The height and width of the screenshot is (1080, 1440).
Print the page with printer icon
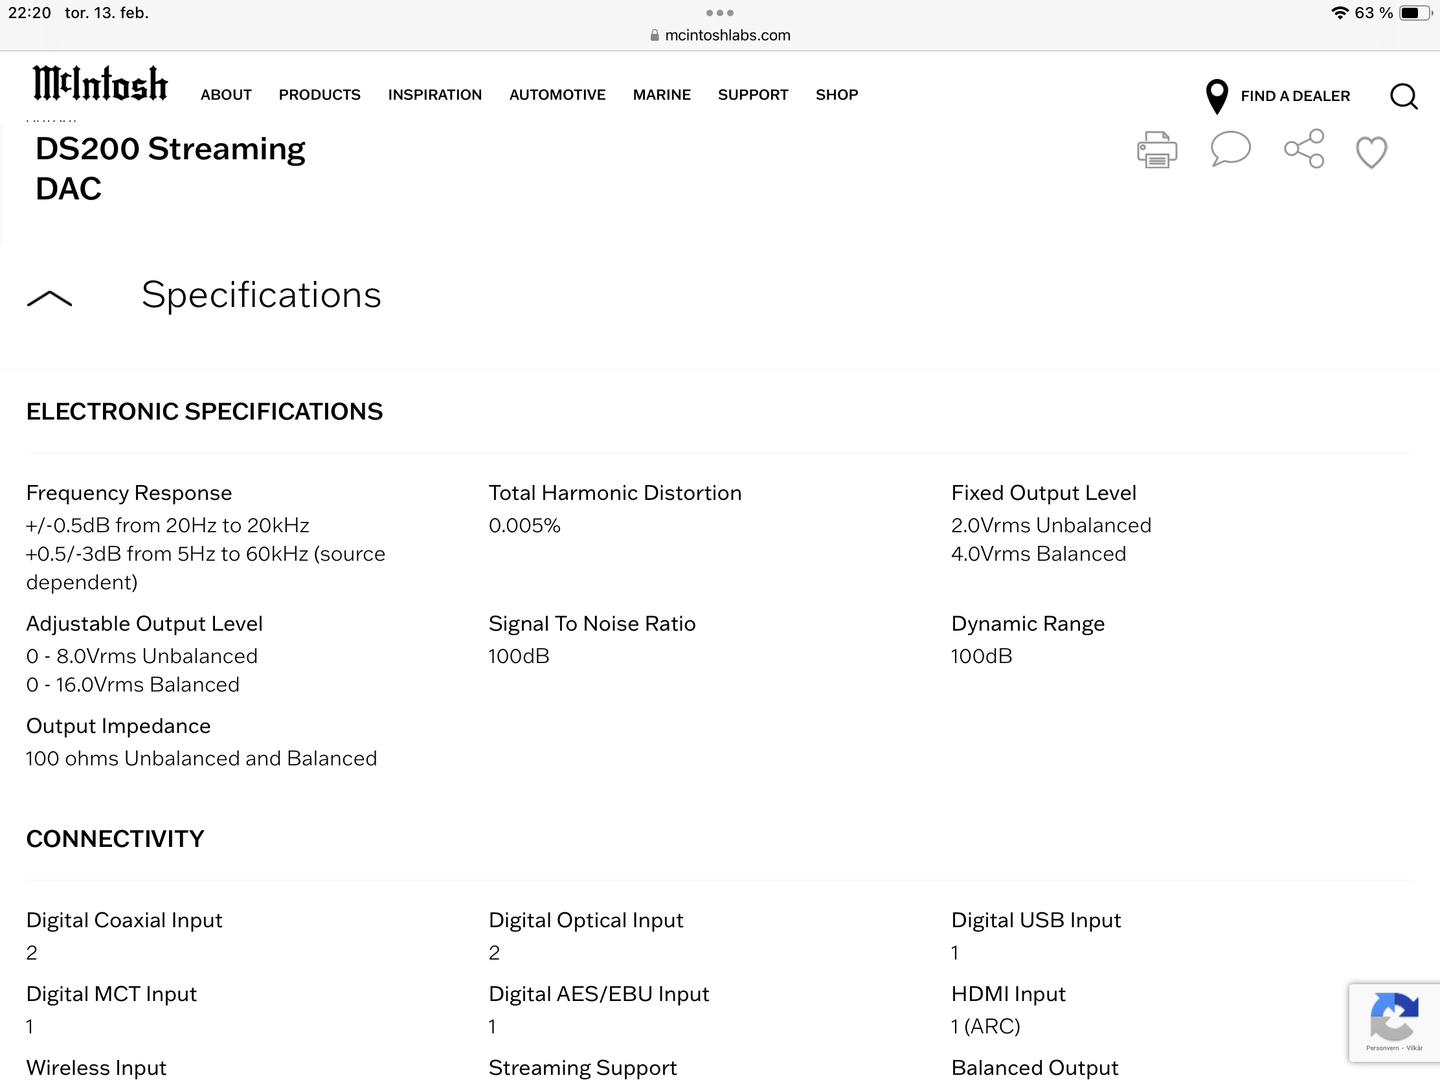1157,150
